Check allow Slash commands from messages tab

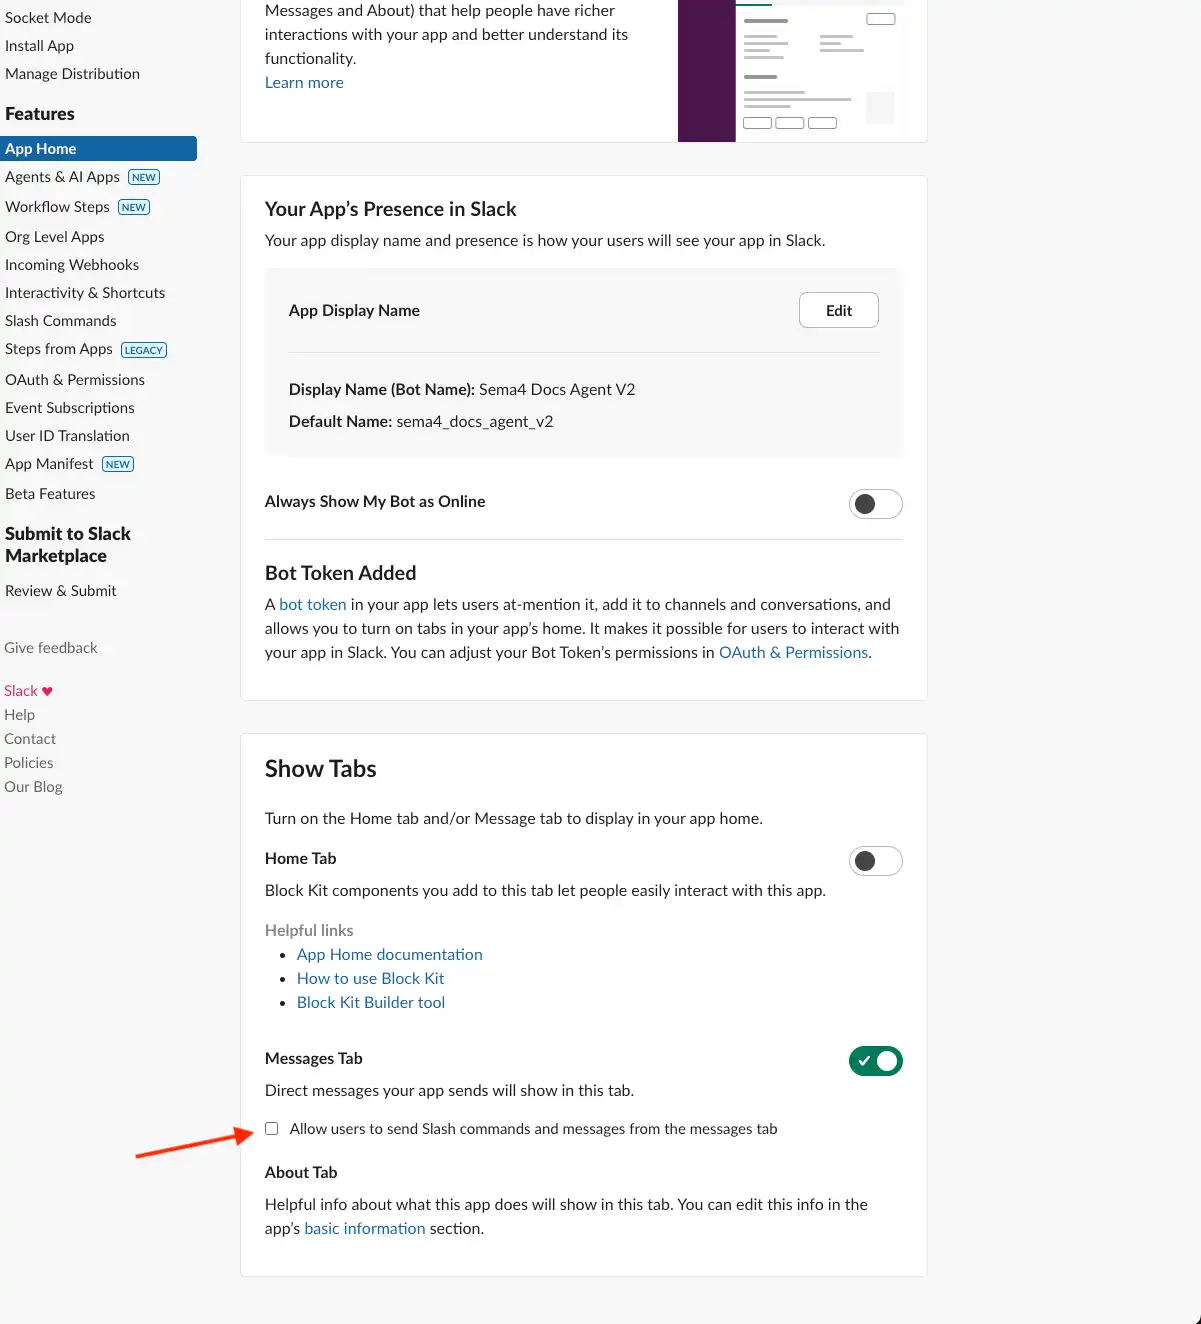272,1129
